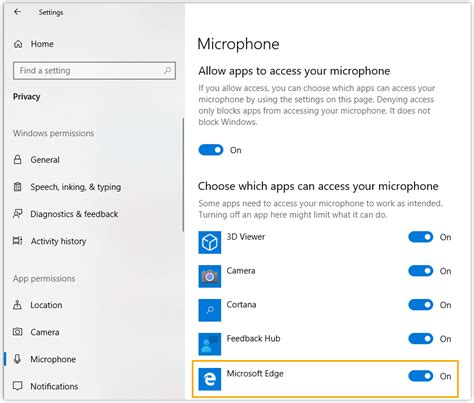Image resolution: width=474 pixels, height=403 pixels.
Task: Click the Location pin icon
Action: 17,304
